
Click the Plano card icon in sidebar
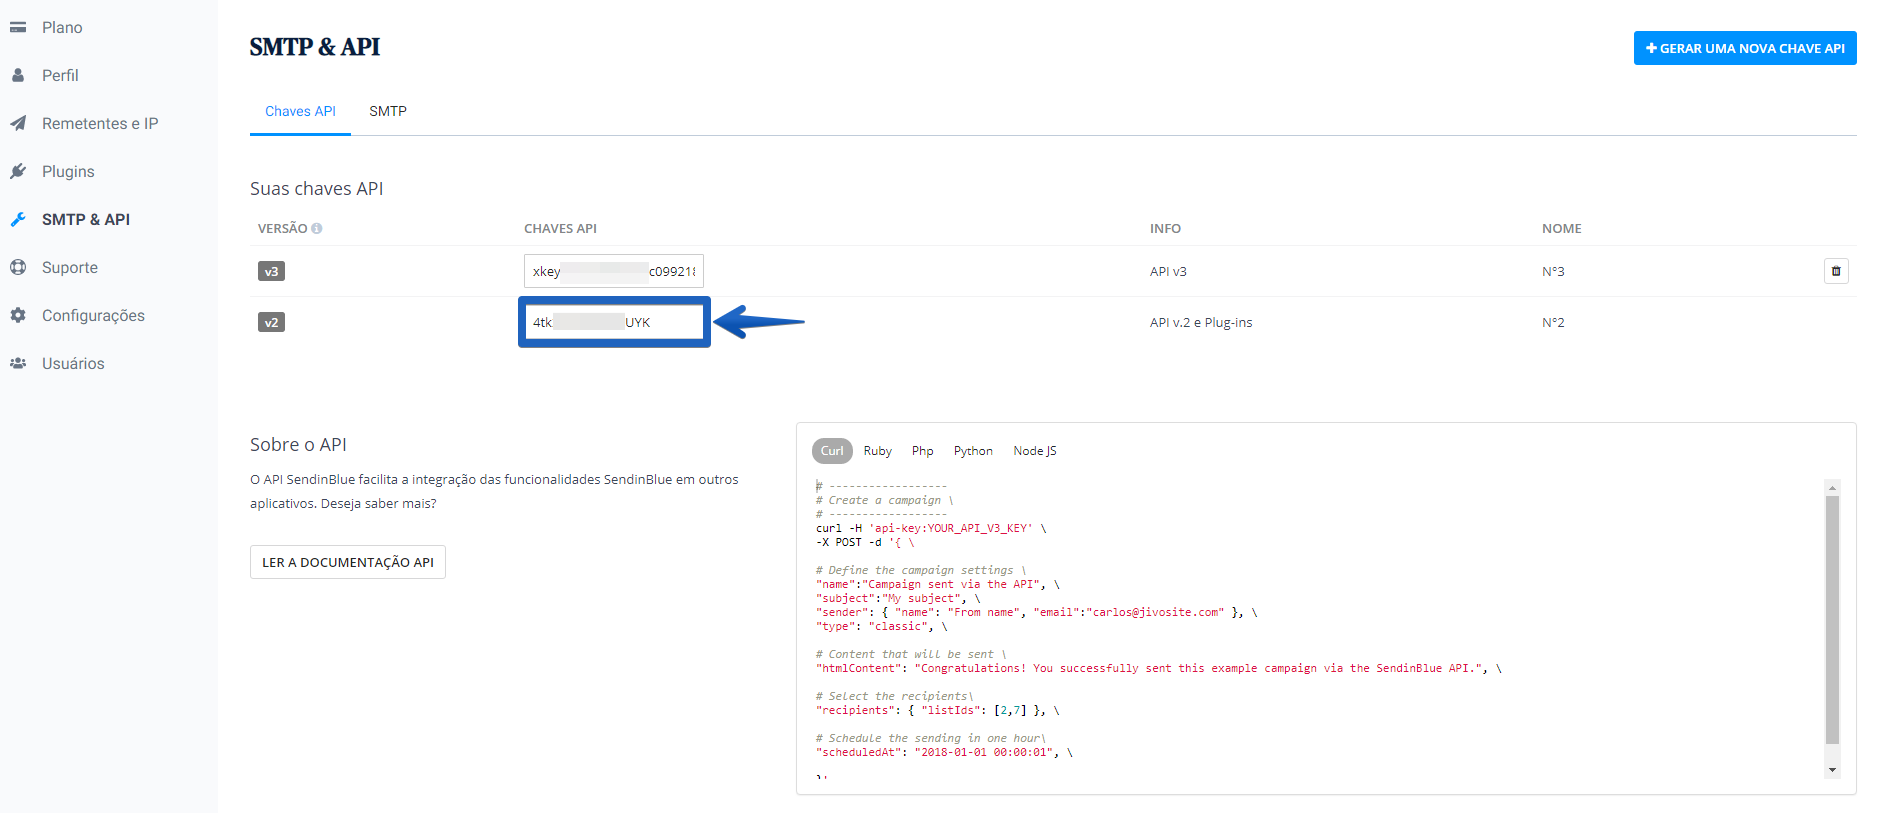pos(18,27)
